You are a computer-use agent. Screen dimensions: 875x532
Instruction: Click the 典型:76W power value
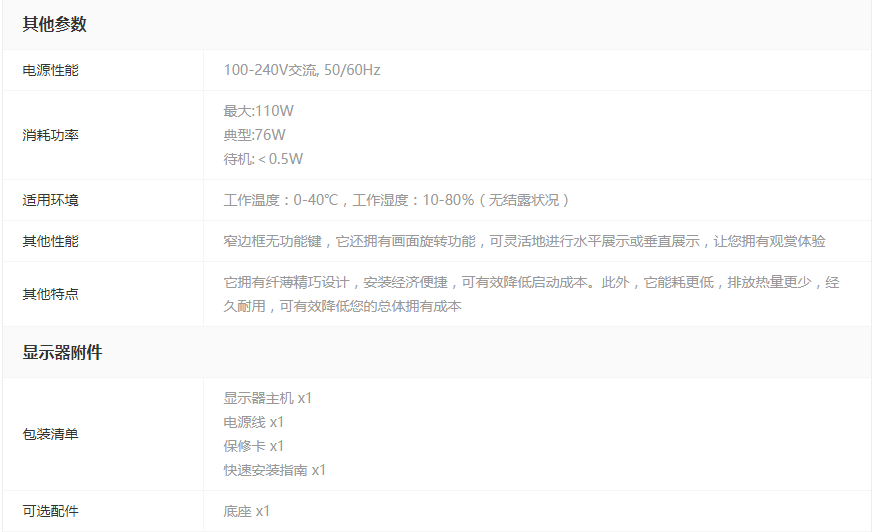(x=255, y=135)
